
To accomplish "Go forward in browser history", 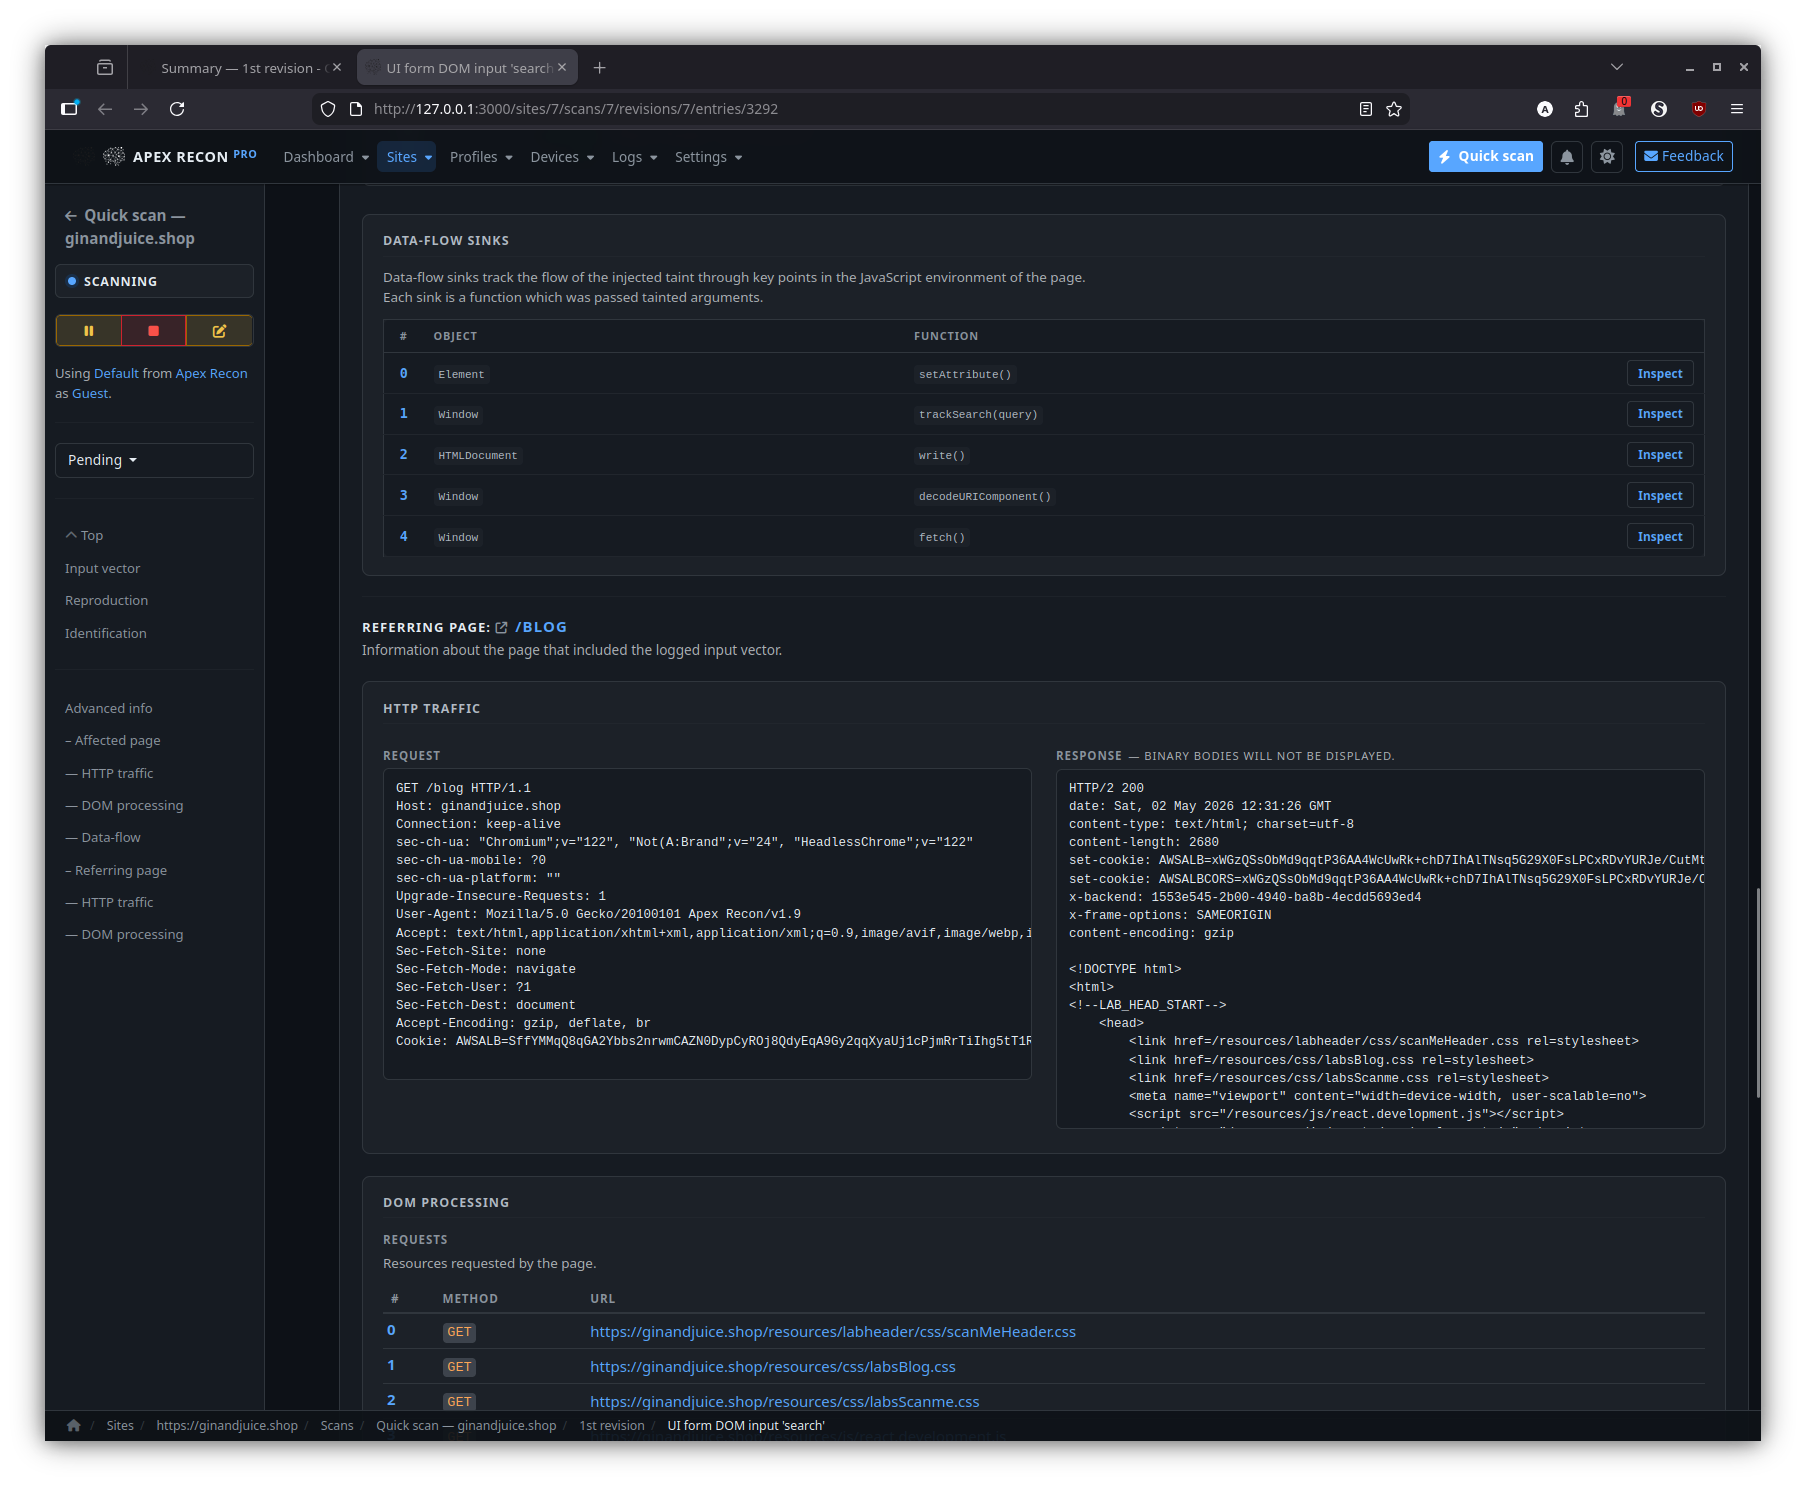I will pos(141,109).
